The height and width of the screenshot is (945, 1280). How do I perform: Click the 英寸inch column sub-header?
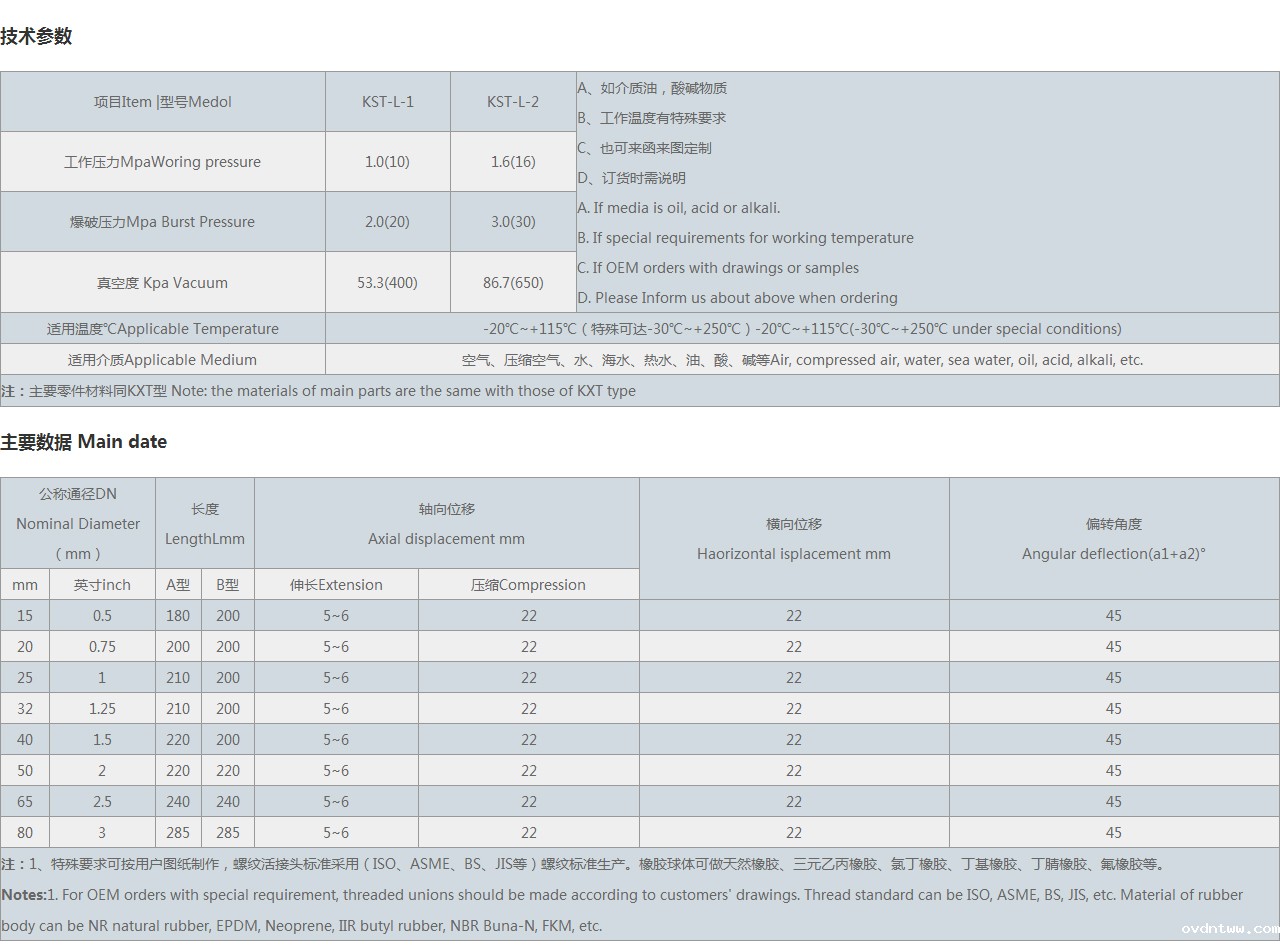tap(102, 585)
